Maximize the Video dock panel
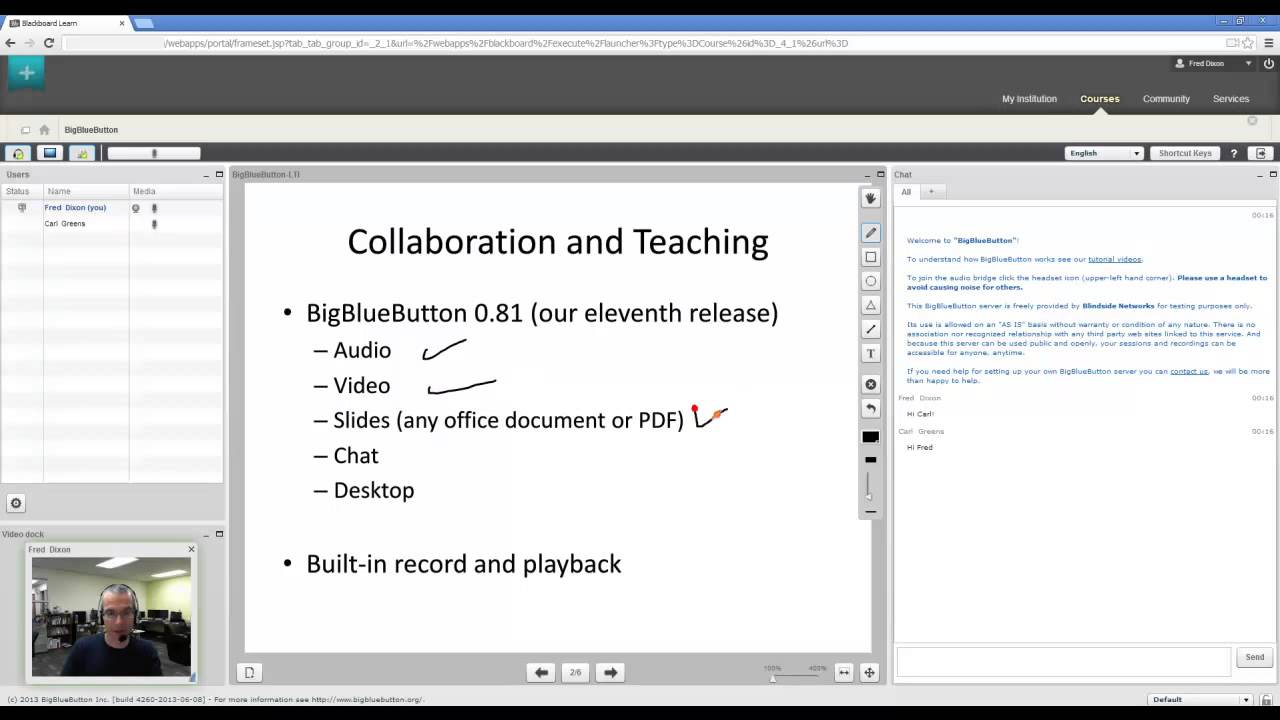Image resolution: width=1280 pixels, height=720 pixels. 219,534
